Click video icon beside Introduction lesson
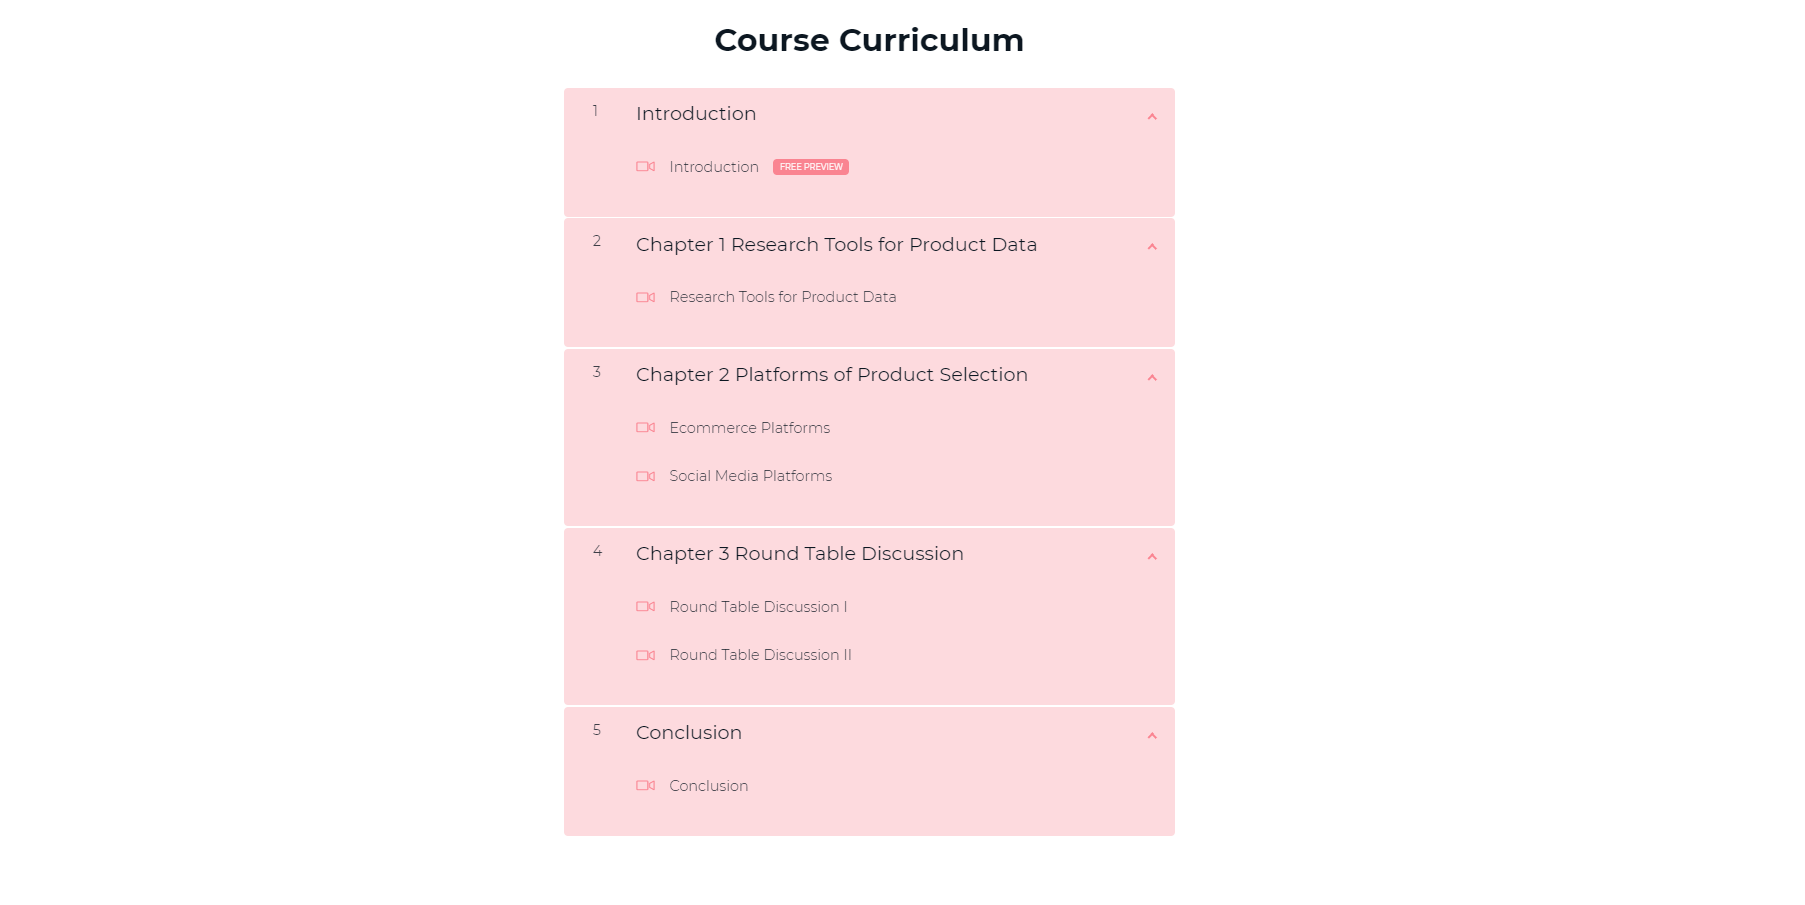1805x905 pixels. pos(646,167)
